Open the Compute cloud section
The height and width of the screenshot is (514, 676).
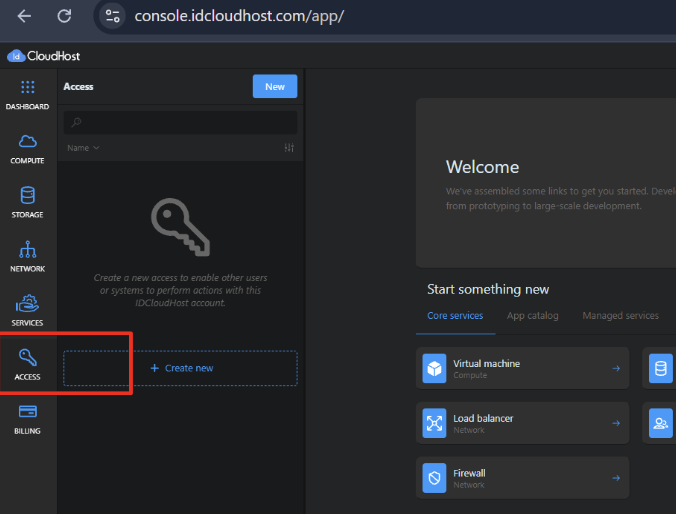[x=28, y=149]
